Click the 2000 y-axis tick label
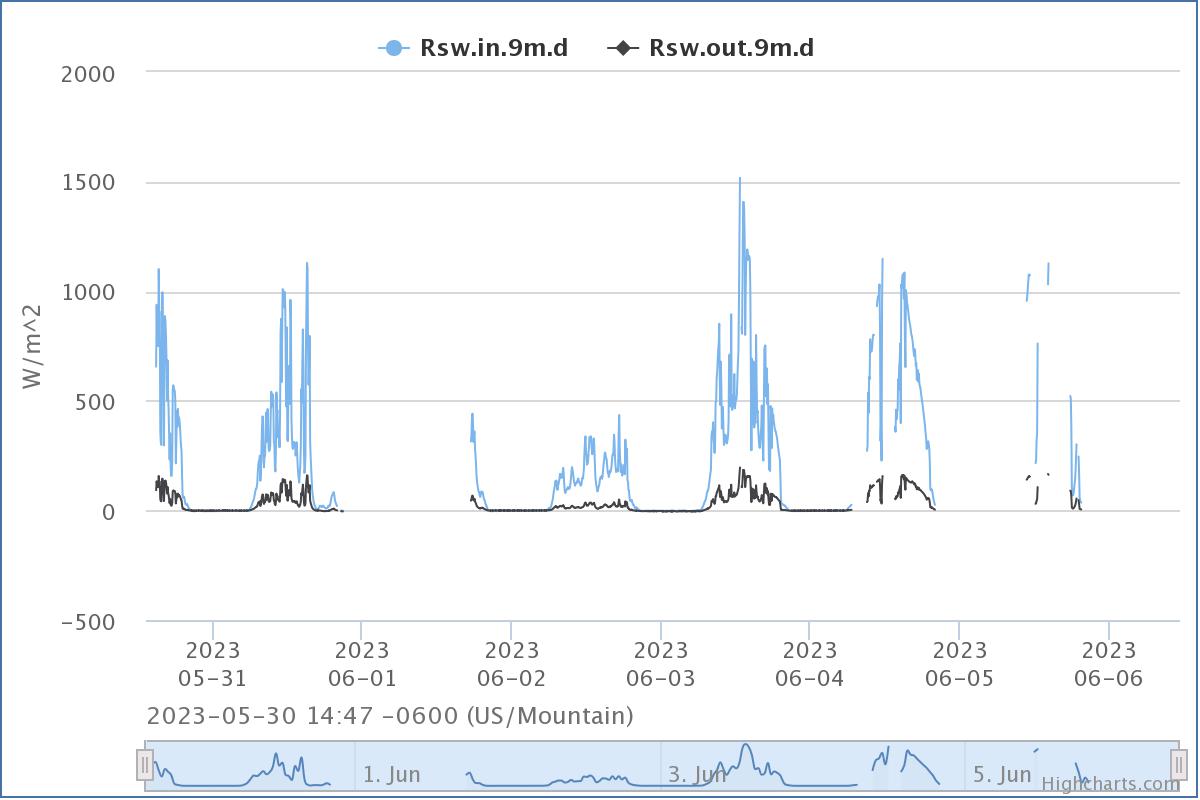The width and height of the screenshot is (1200, 800). tap(88, 73)
